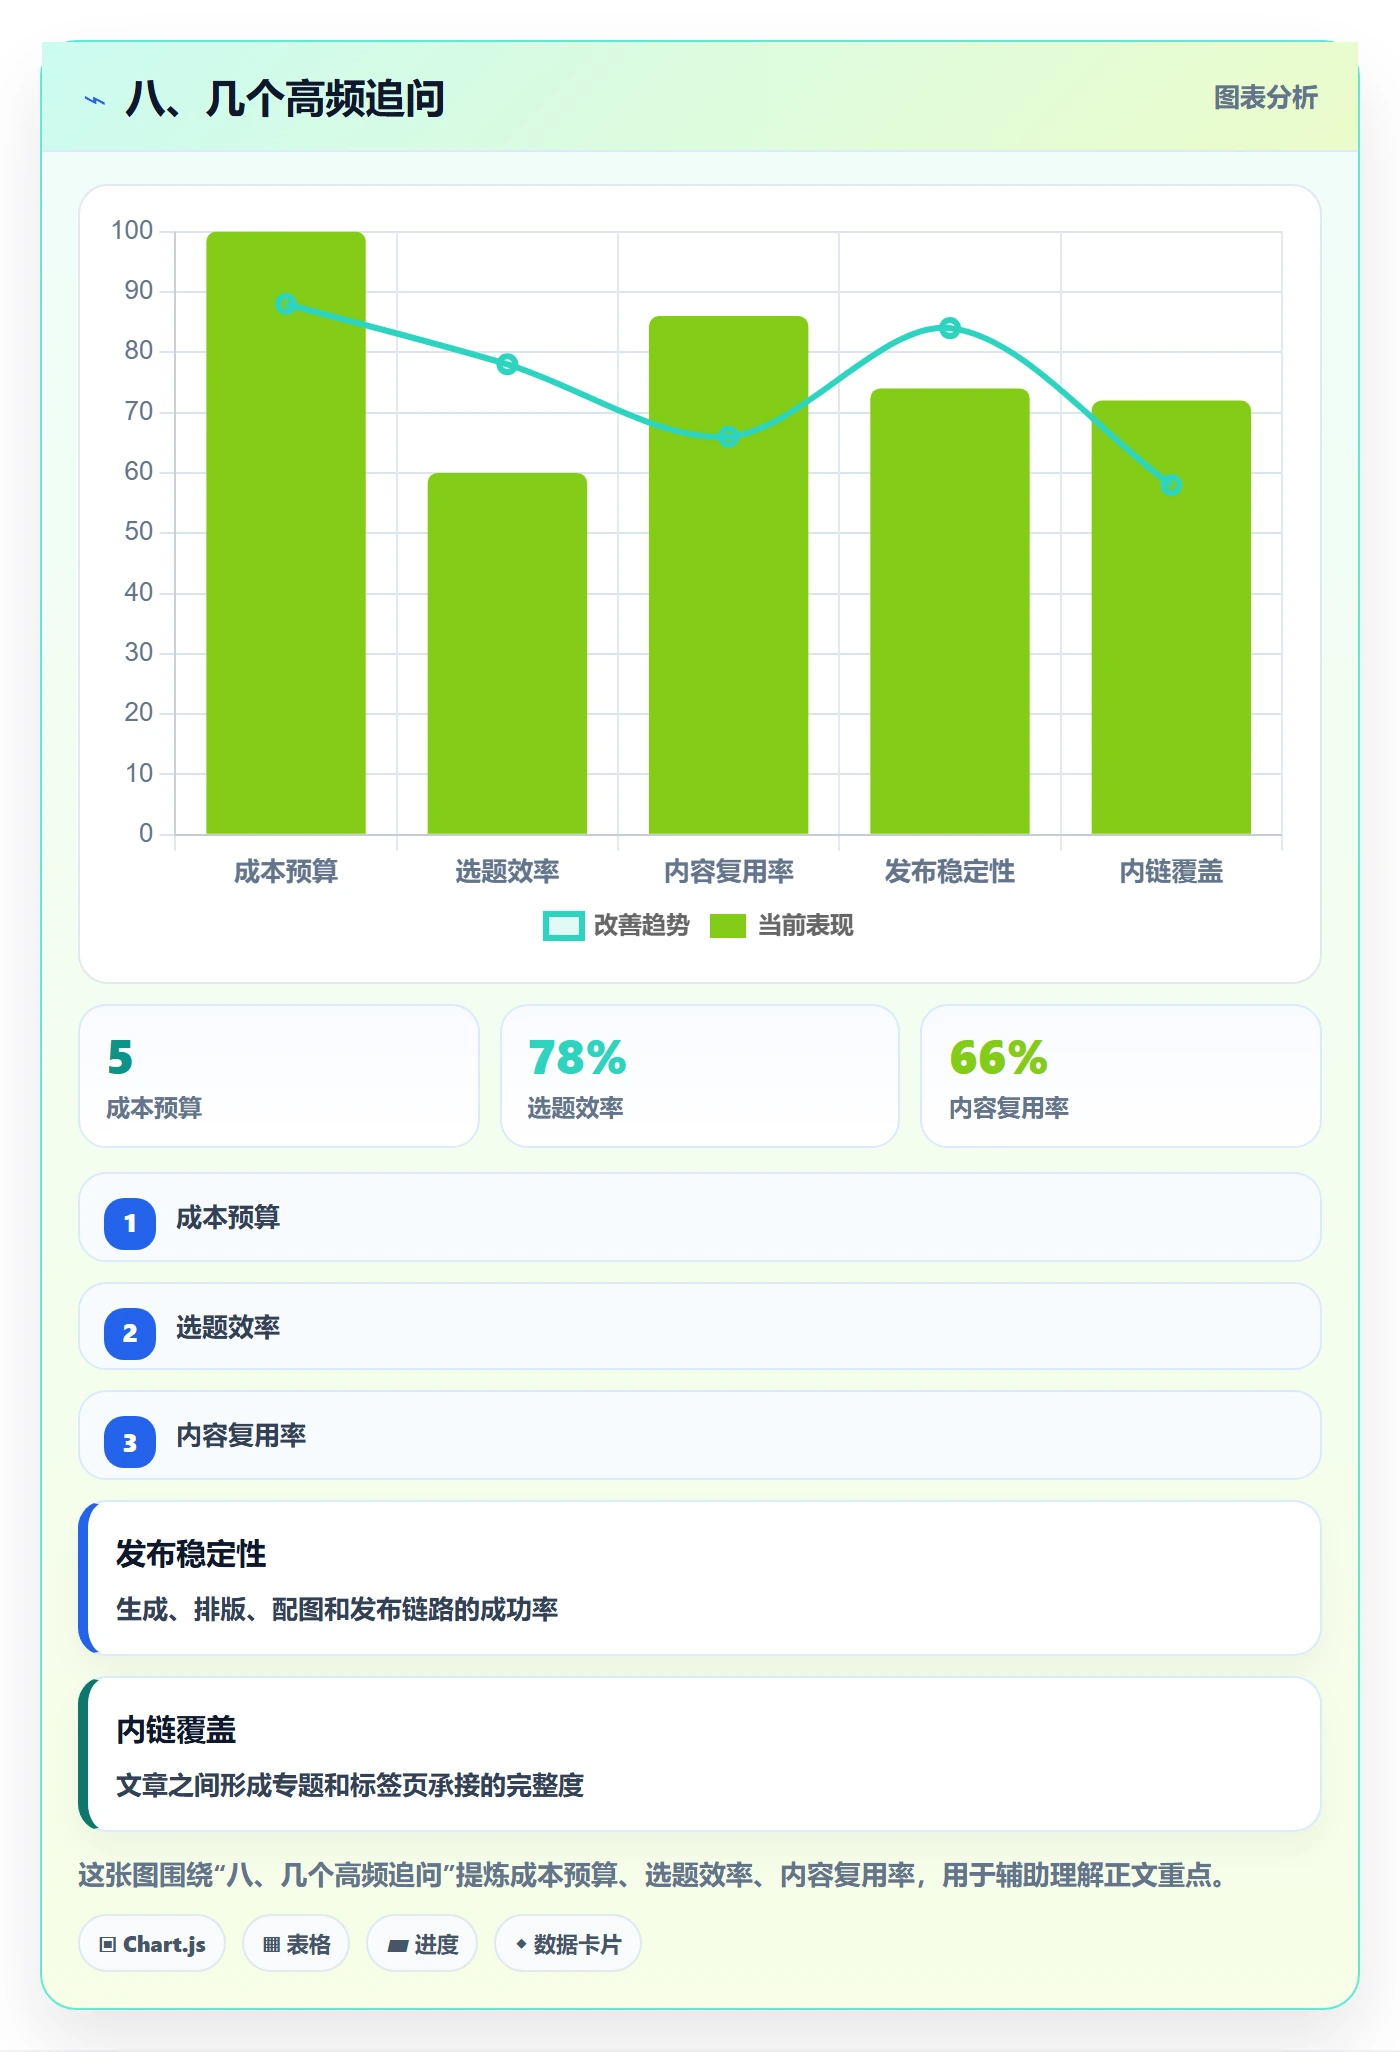The height and width of the screenshot is (2052, 1400).
Task: Click the 发布稳定性 x-axis label
Action: (950, 872)
